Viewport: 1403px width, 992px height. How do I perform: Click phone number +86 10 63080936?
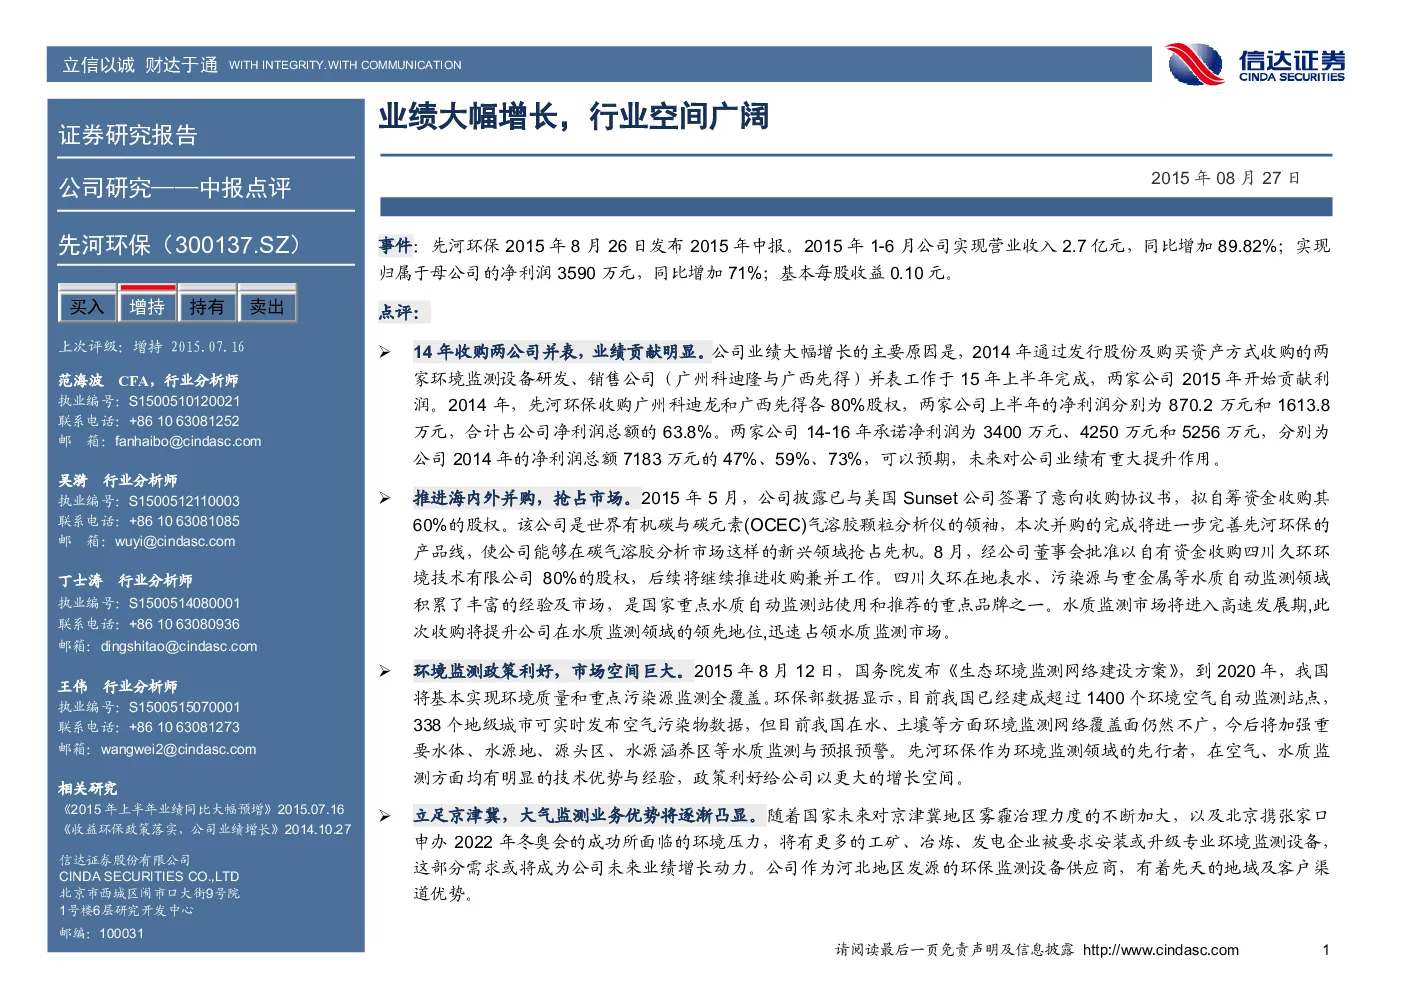(x=184, y=624)
